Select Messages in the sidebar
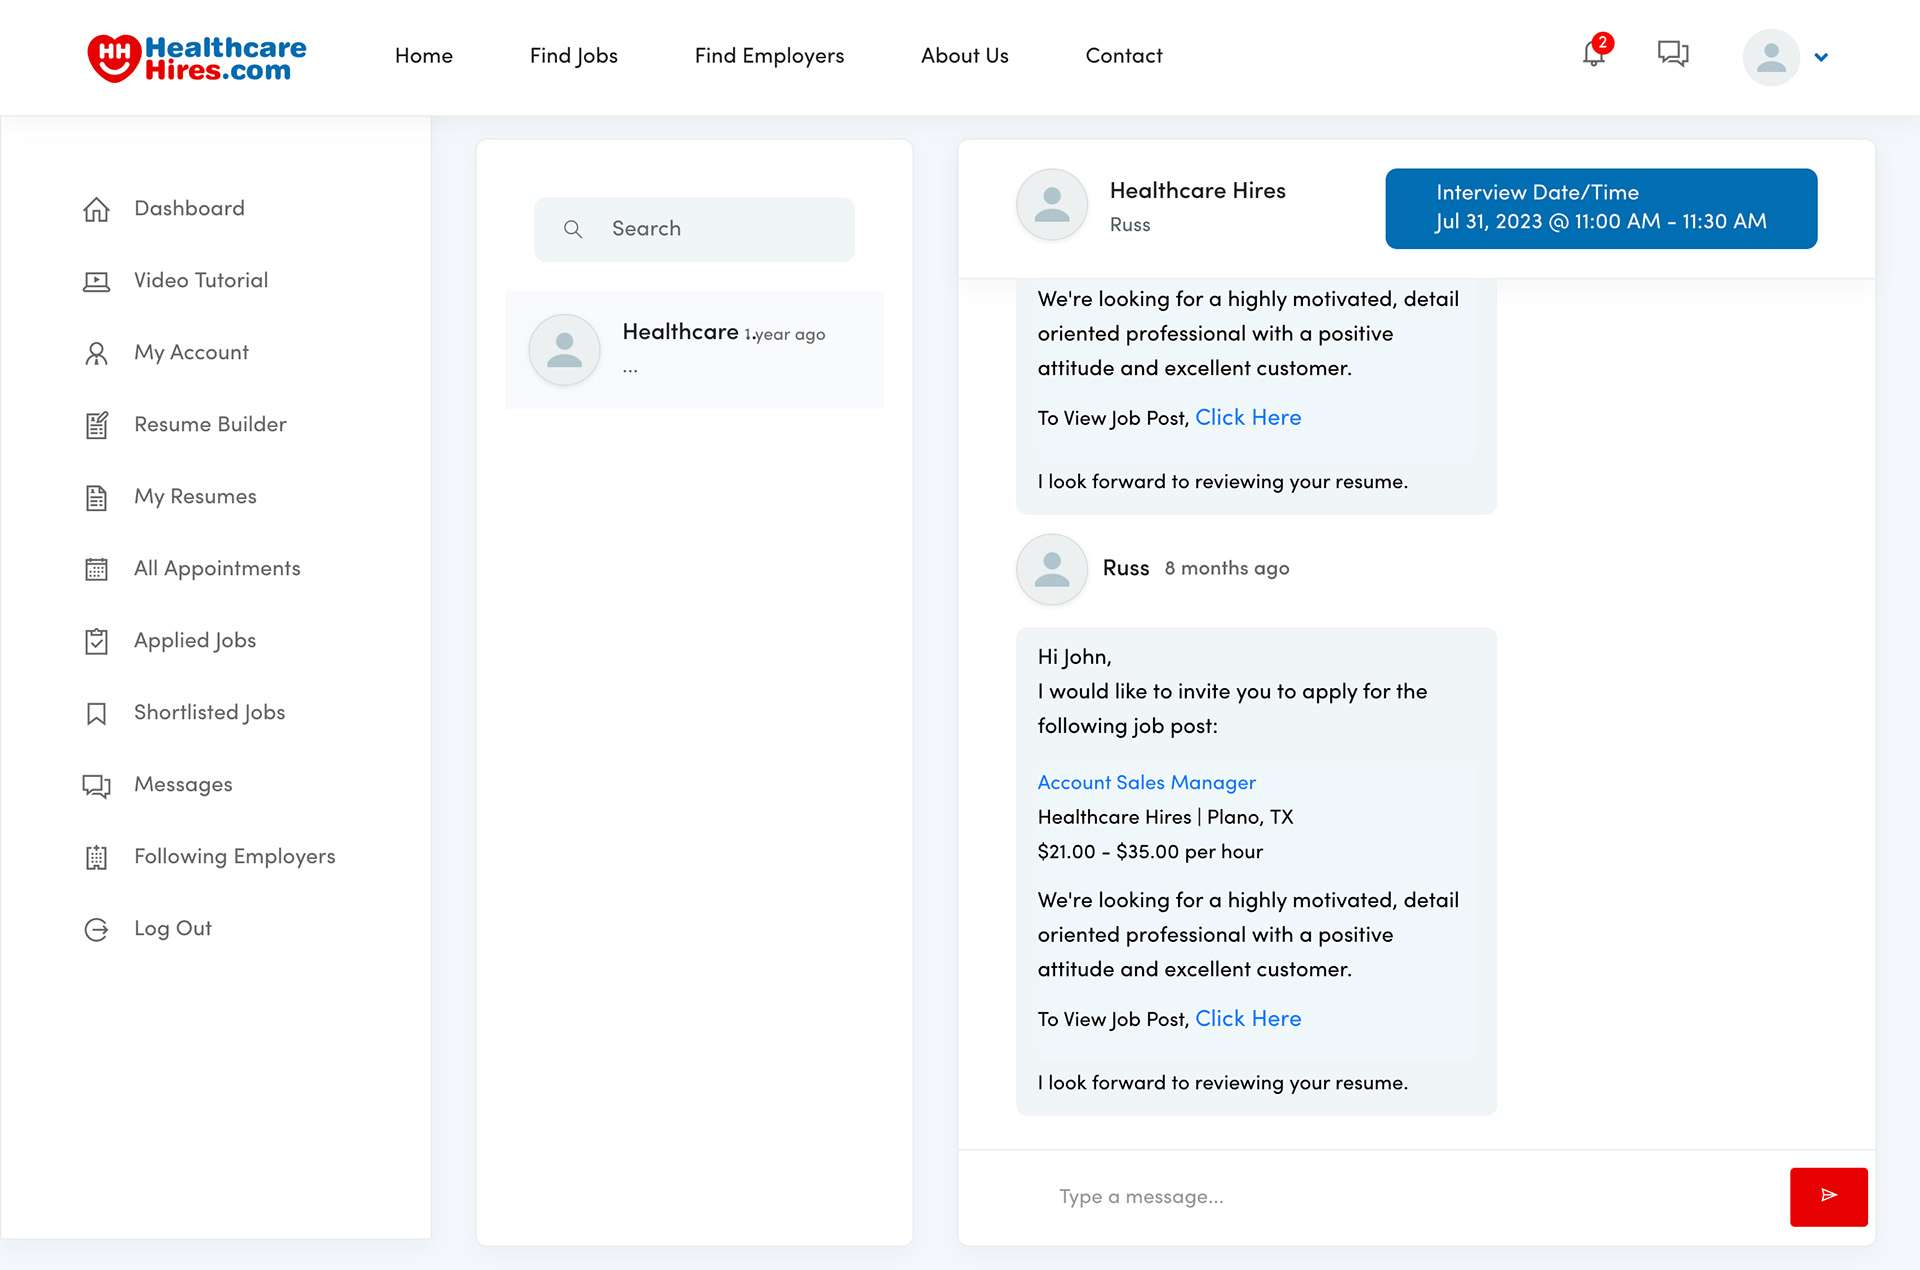The height and width of the screenshot is (1270, 1920). (183, 784)
